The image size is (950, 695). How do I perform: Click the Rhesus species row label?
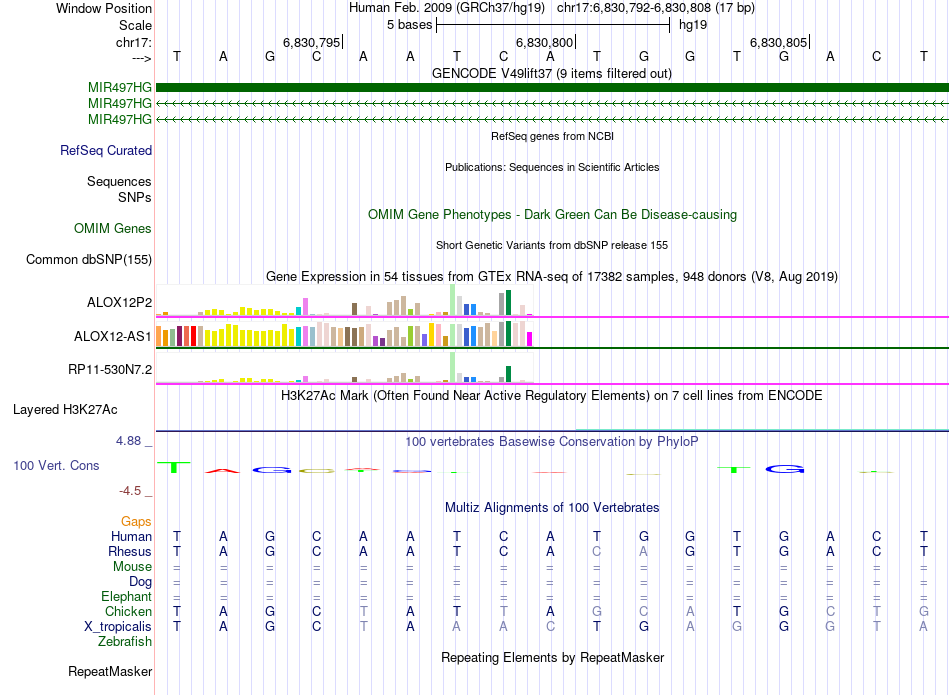[130, 551]
